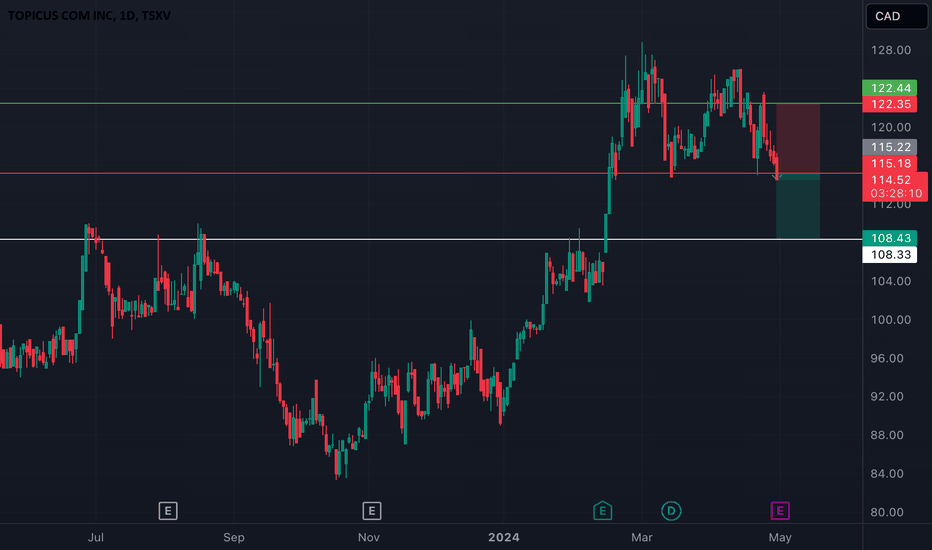
Task: Select the green 122.44 price label
Action: coord(890,88)
